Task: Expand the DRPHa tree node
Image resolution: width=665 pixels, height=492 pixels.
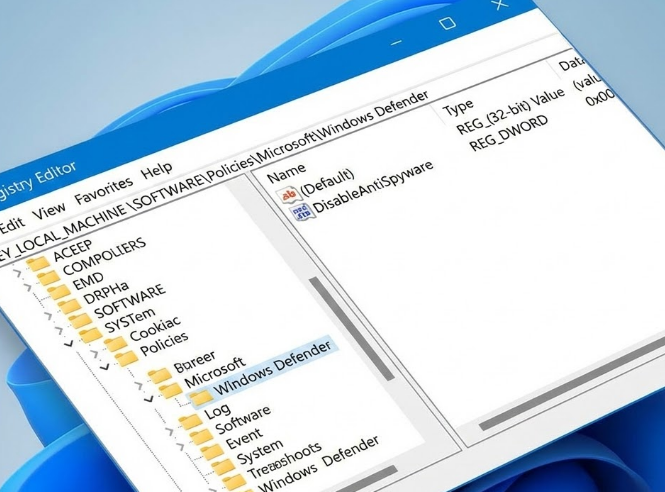Action: (48, 316)
